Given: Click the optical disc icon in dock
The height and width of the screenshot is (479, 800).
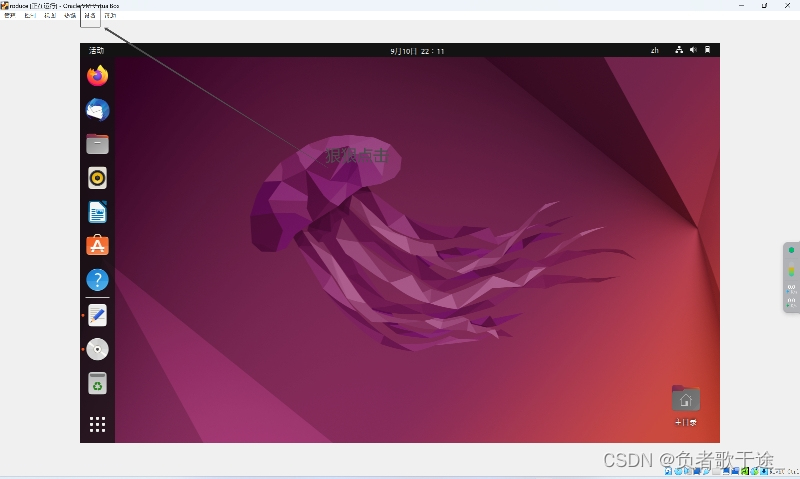Looking at the screenshot, I should pyautogui.click(x=97, y=349).
